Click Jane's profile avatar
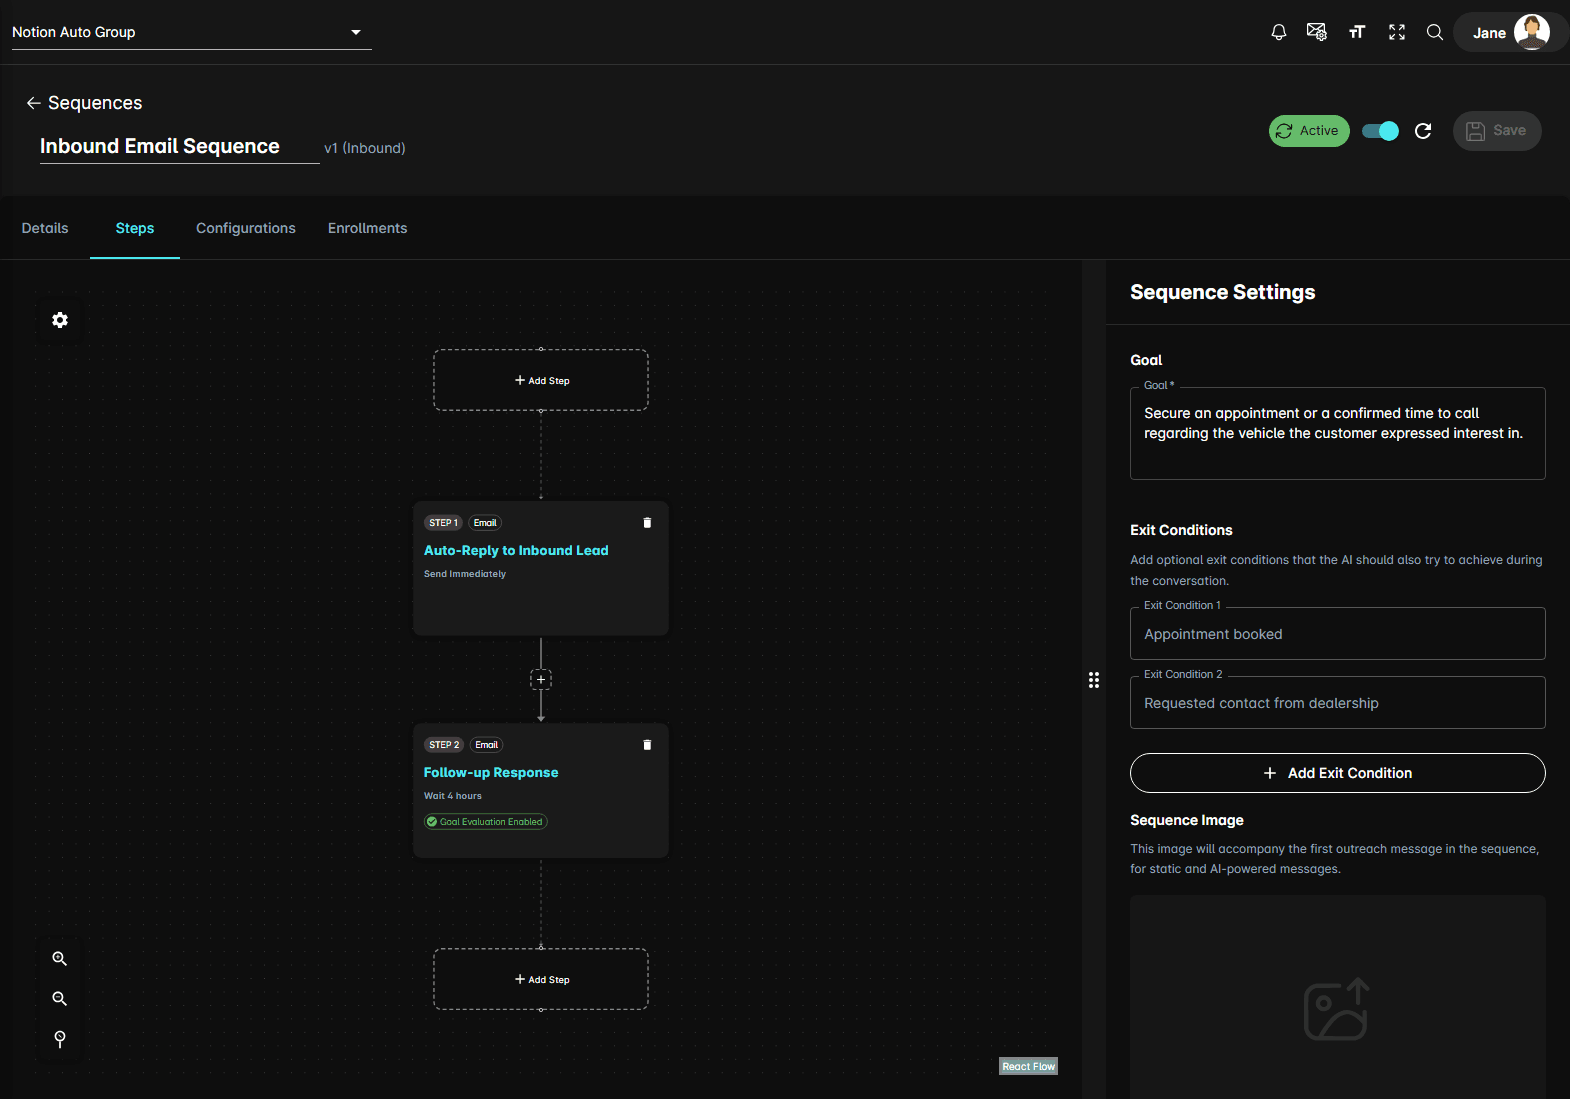Screen dimensions: 1570x1099 pos(1532,32)
